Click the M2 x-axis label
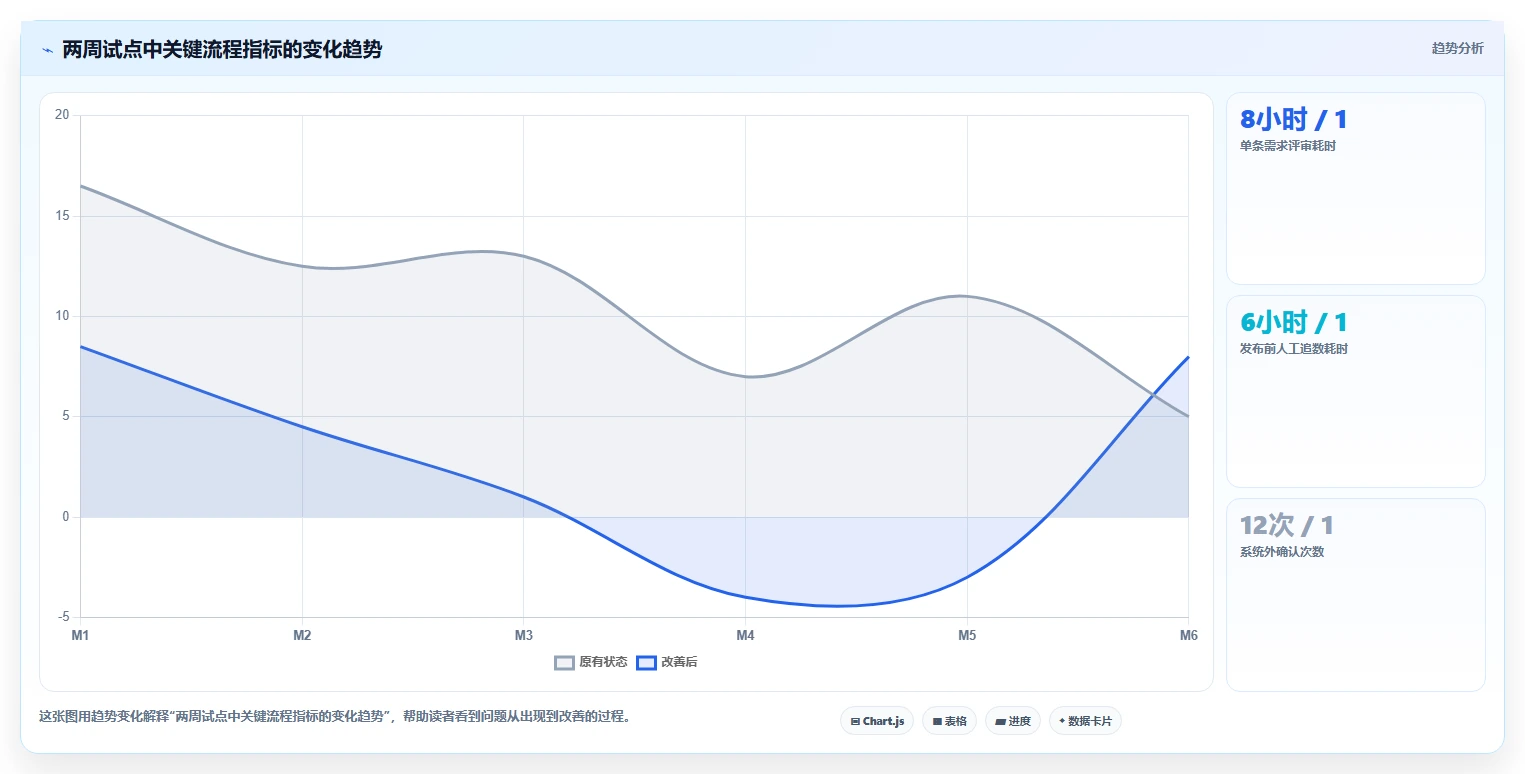The width and height of the screenshot is (1525, 774). coord(302,635)
